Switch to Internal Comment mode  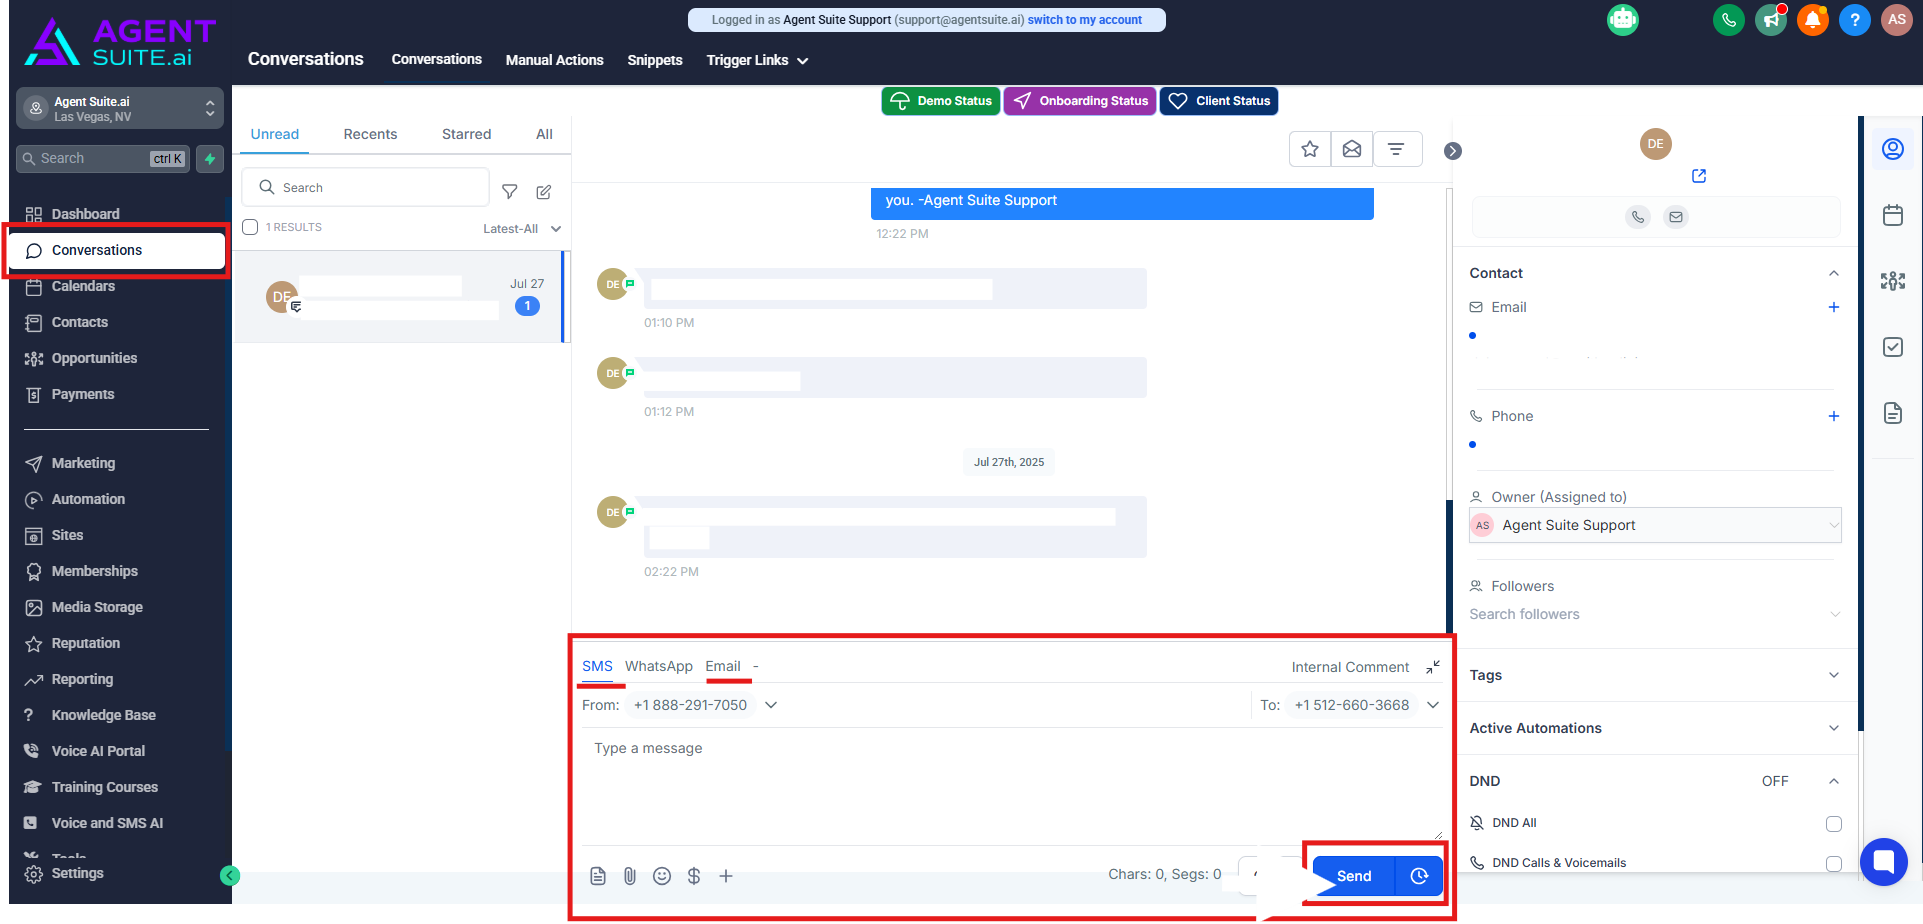click(1350, 667)
